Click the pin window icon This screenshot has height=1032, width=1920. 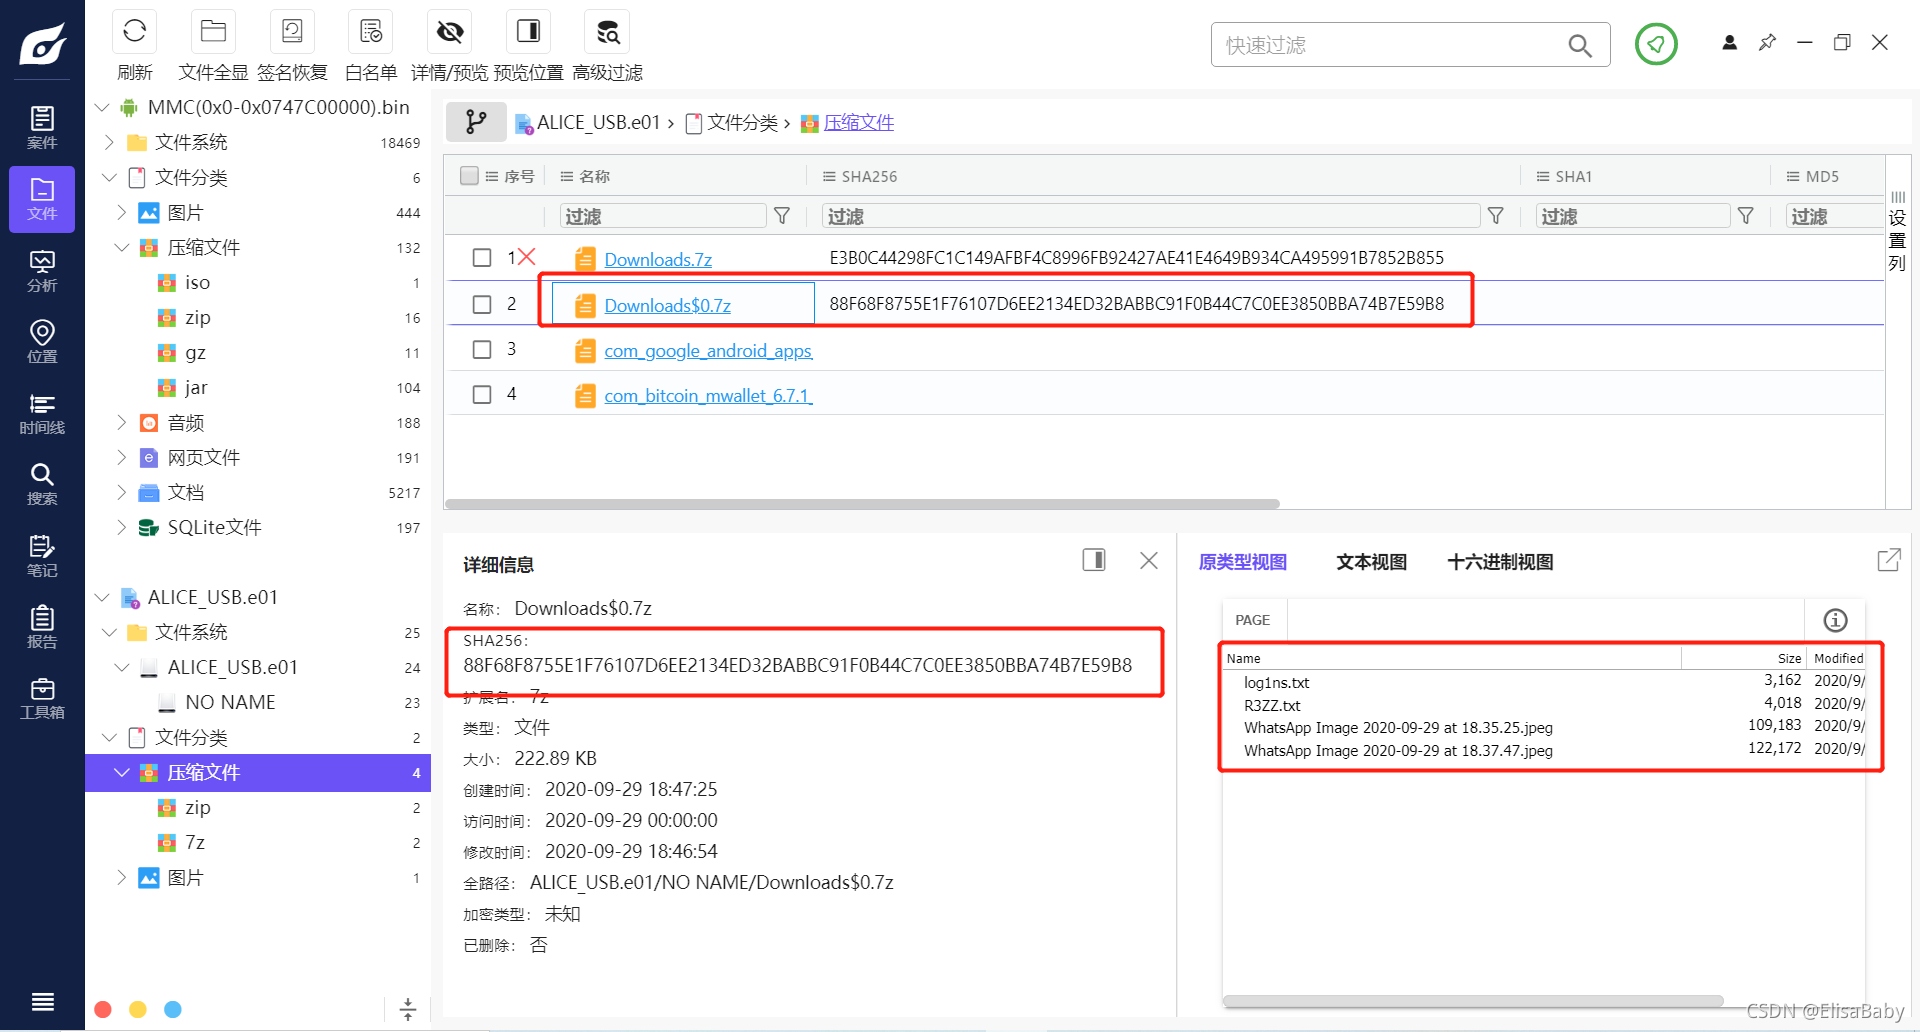[1767, 42]
